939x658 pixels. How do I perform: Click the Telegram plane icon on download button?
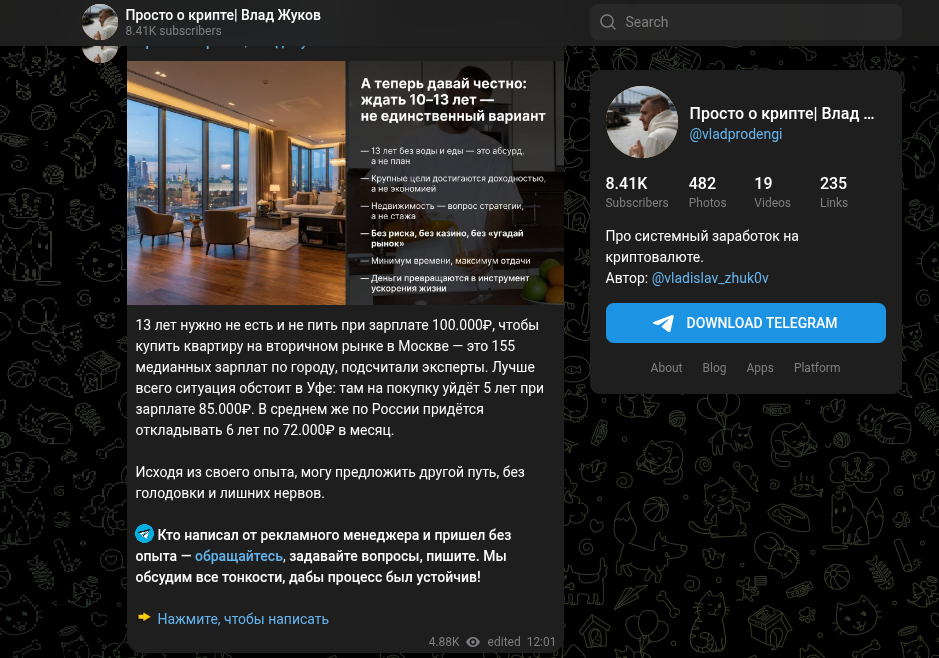[x=664, y=323]
